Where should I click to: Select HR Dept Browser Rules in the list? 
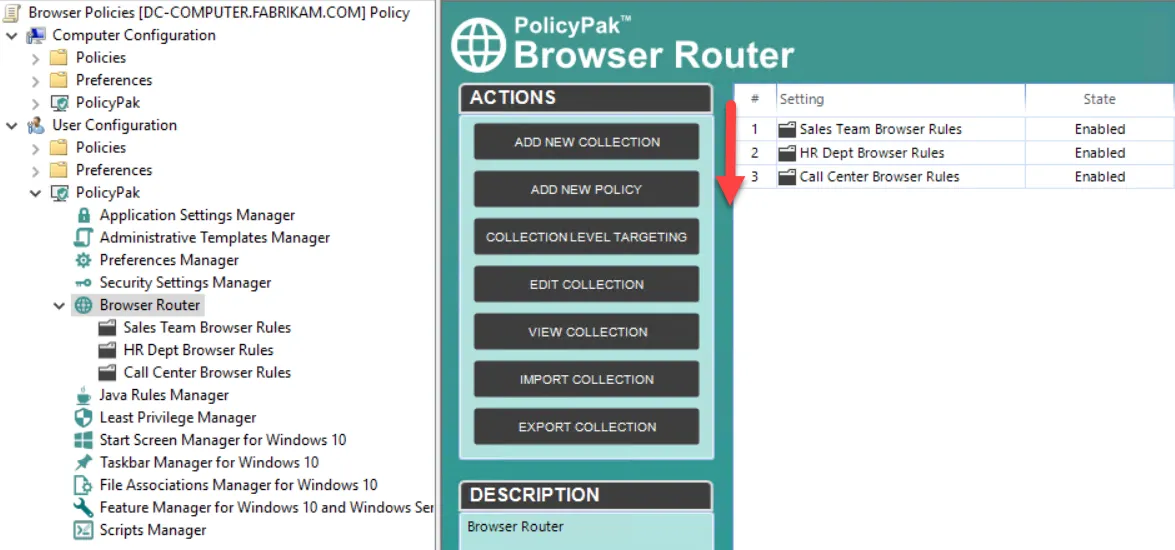(x=872, y=153)
